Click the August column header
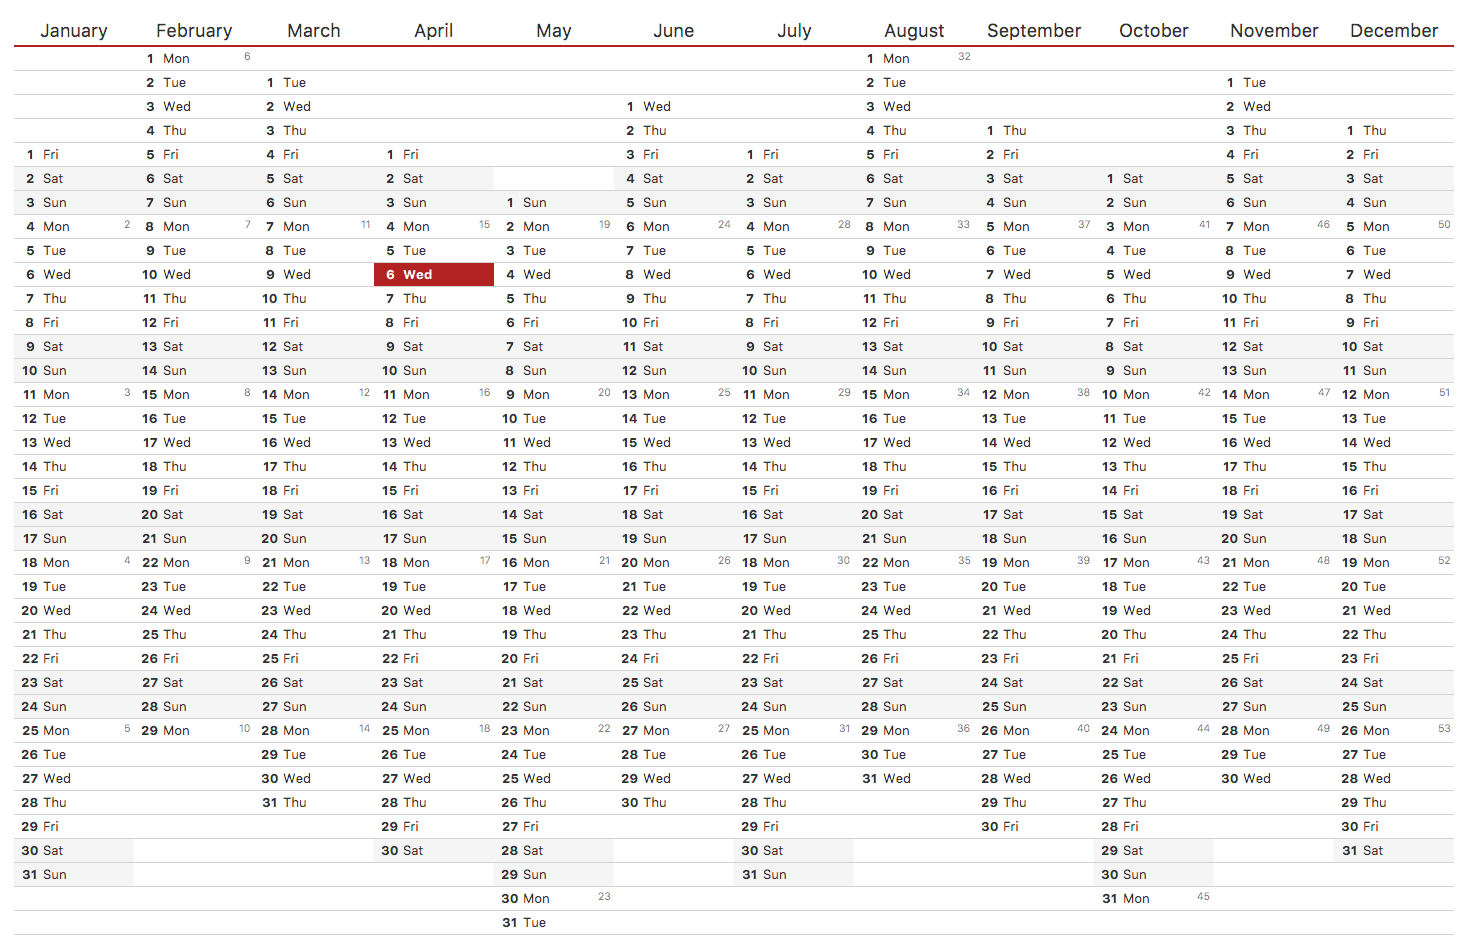Screen dimensions: 1468x947 914,31
